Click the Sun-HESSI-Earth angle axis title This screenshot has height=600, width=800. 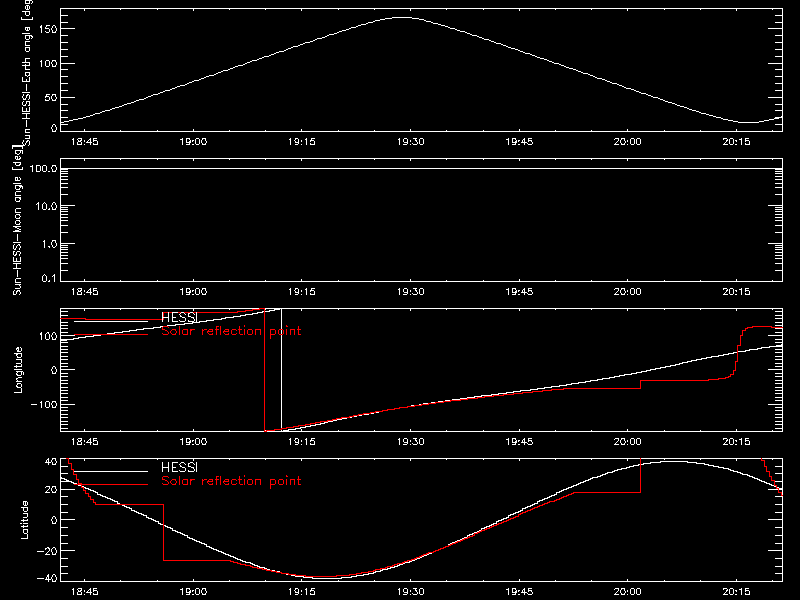pos(27,71)
